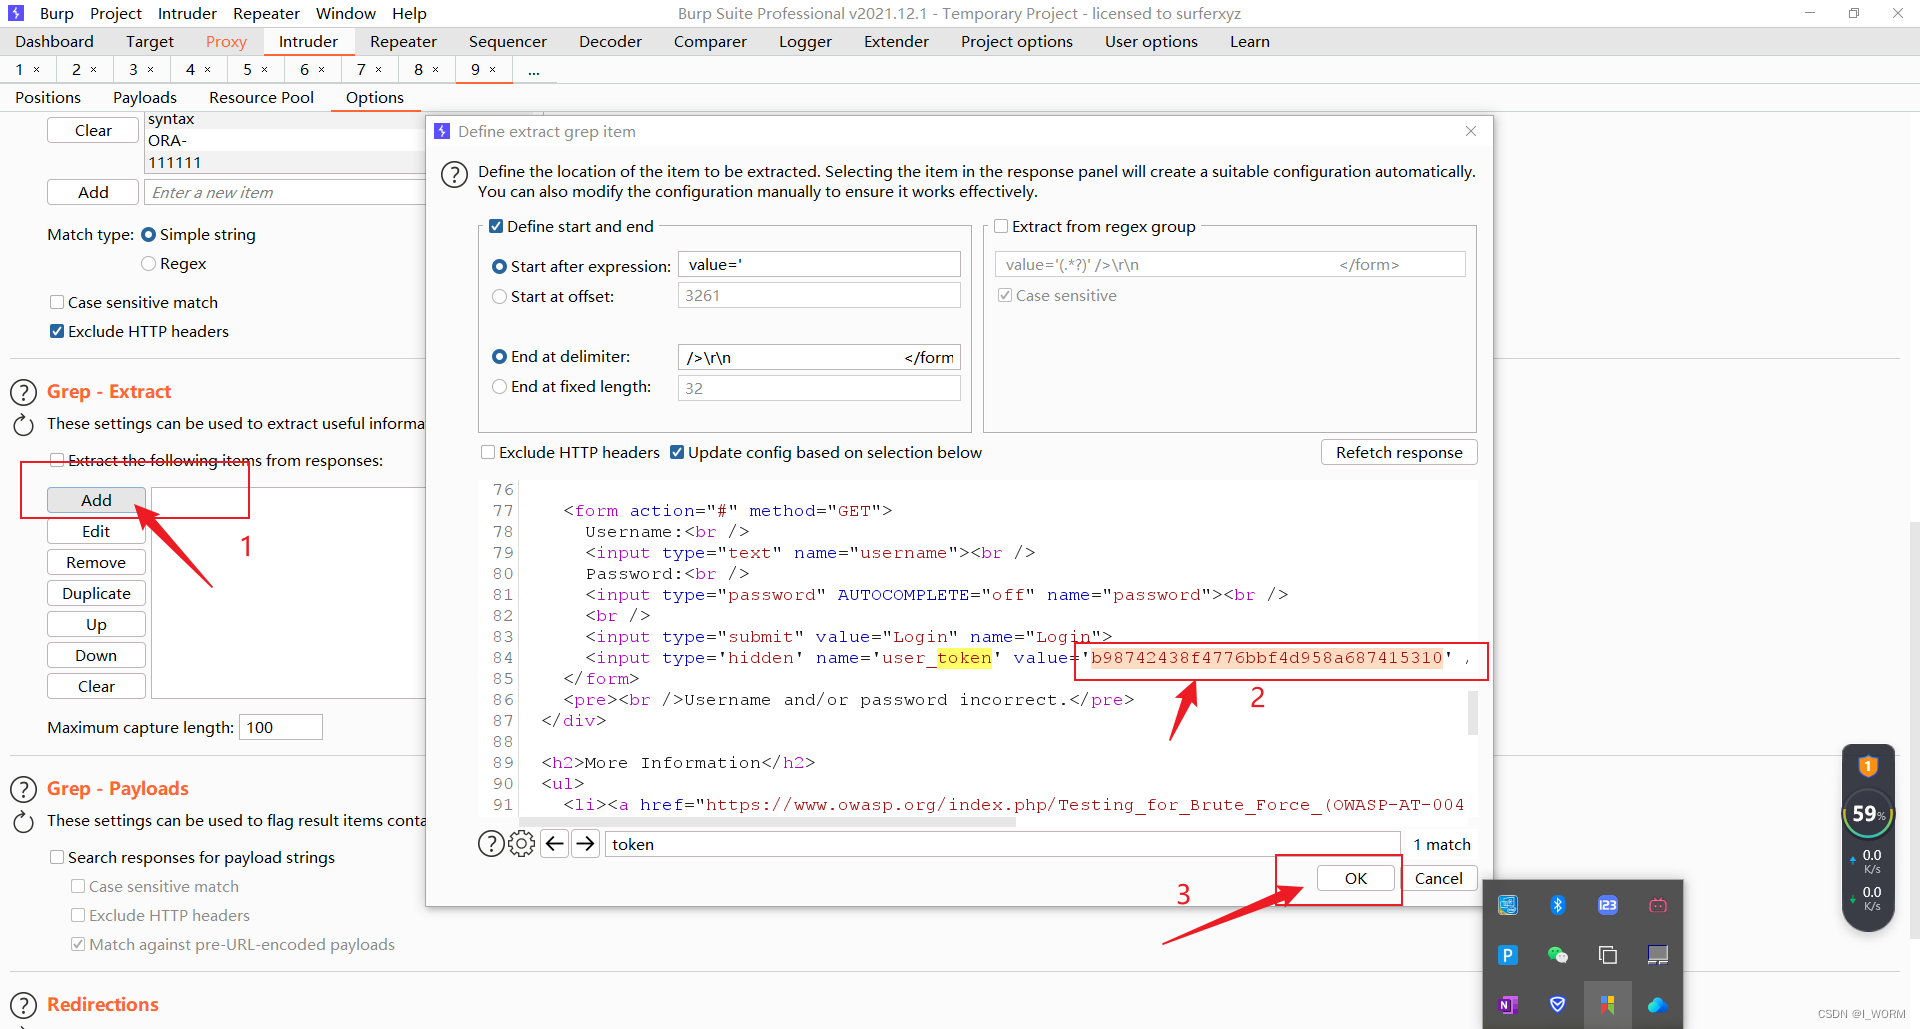Image resolution: width=1920 pixels, height=1029 pixels.
Task: Open the Repeater menu in the menu bar
Action: [x=266, y=13]
